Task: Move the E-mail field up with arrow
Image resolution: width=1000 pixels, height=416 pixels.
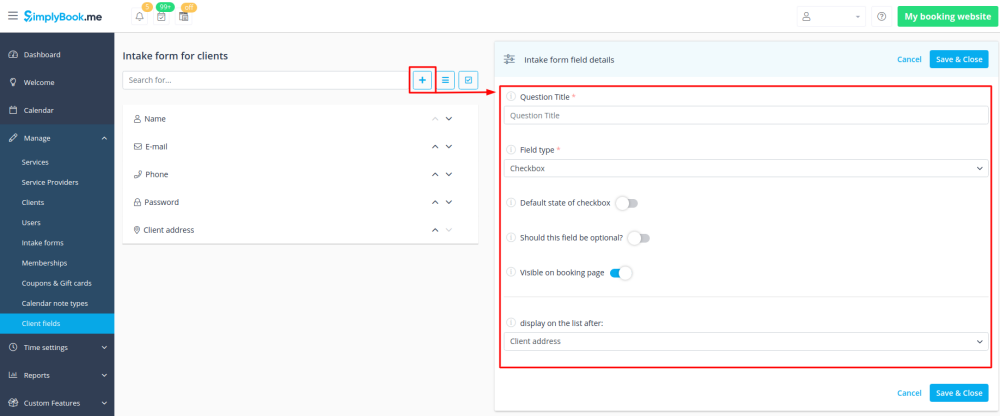Action: click(435, 146)
